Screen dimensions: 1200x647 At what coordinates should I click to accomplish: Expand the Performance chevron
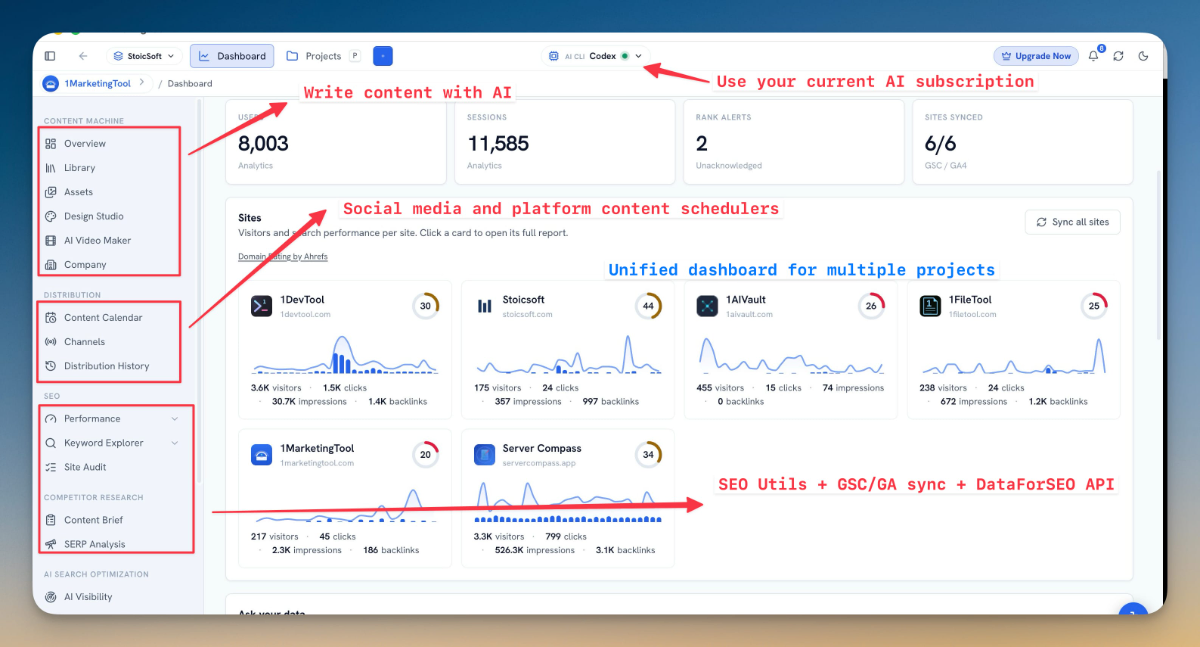coord(175,419)
